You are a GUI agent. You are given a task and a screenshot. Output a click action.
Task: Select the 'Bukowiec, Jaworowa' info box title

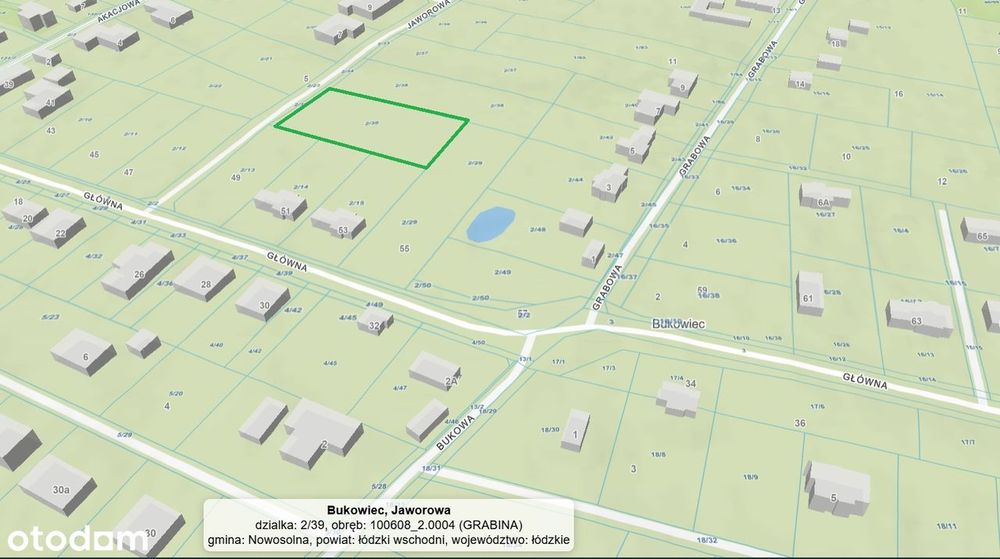[x=388, y=510]
